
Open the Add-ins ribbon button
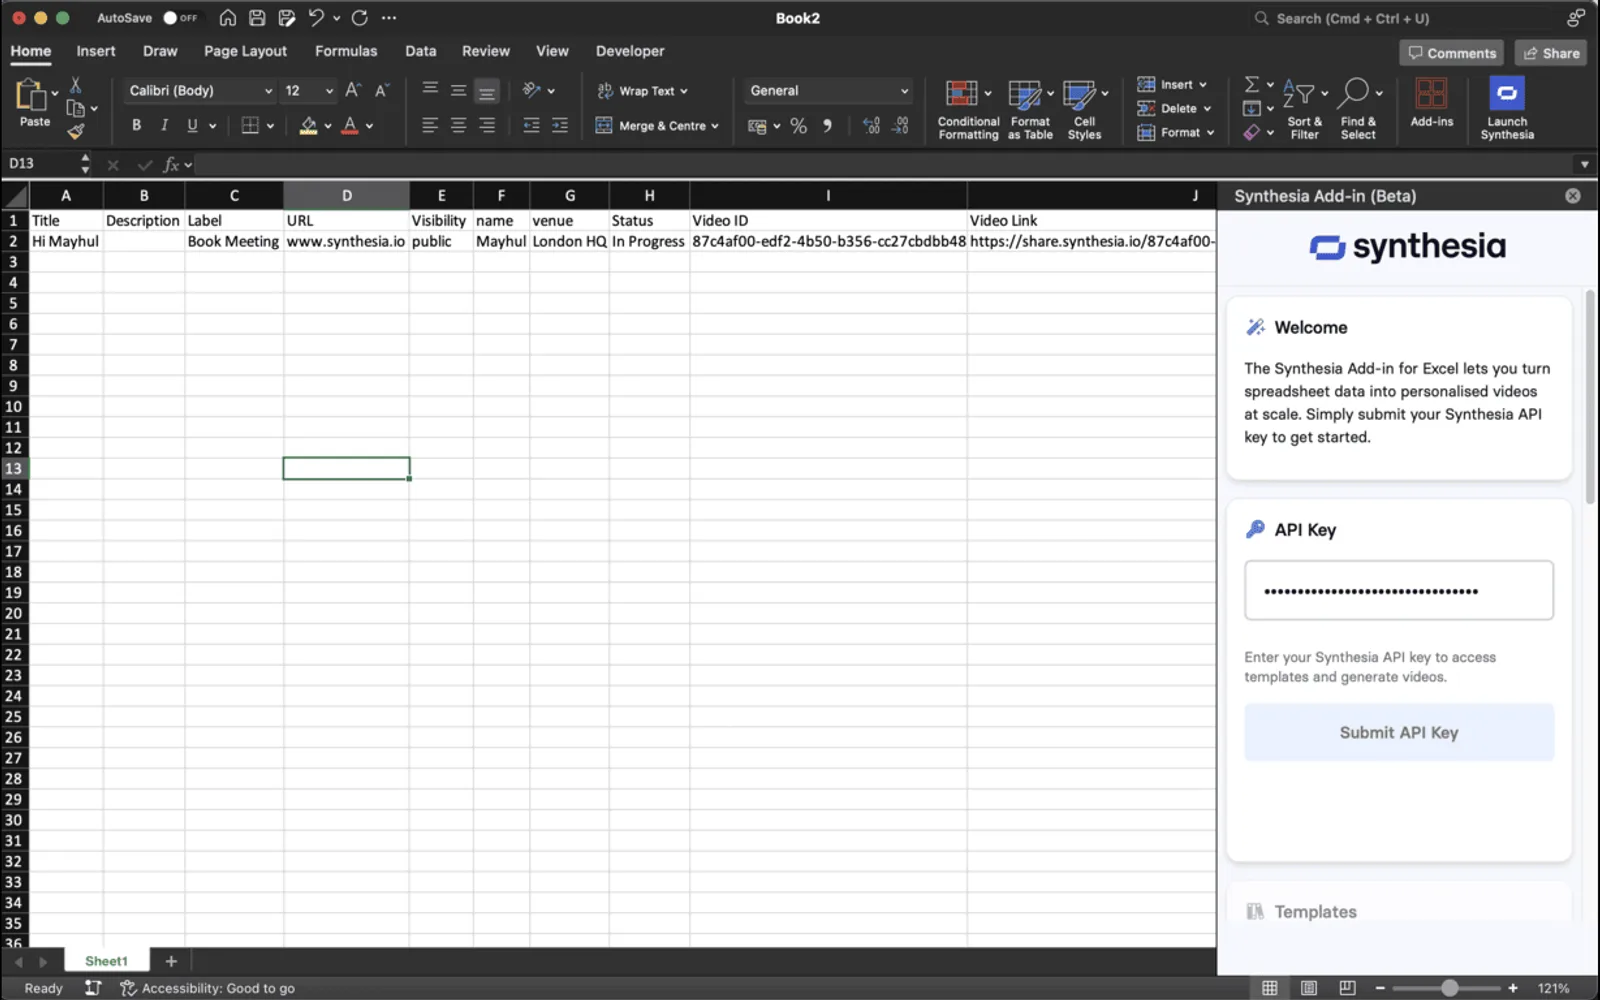pos(1431,102)
